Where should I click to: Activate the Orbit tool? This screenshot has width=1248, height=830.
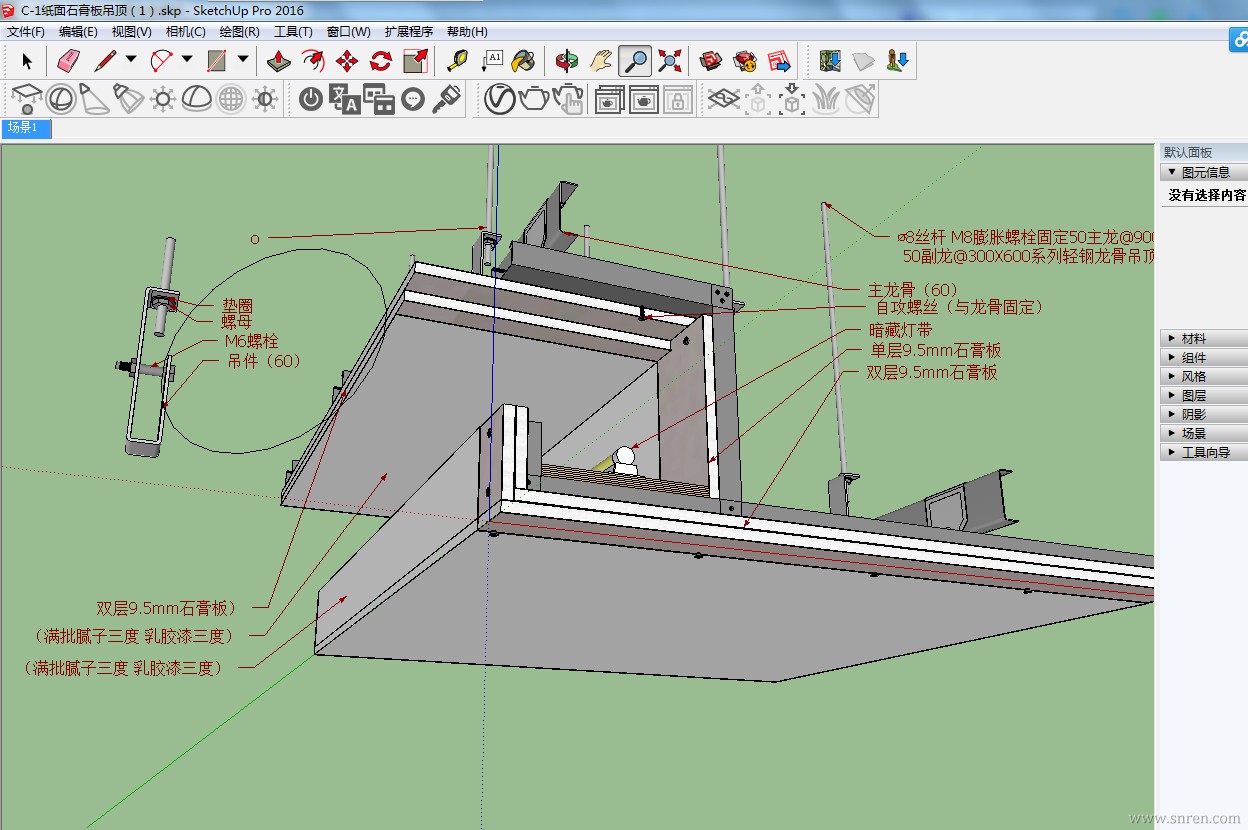pos(567,61)
